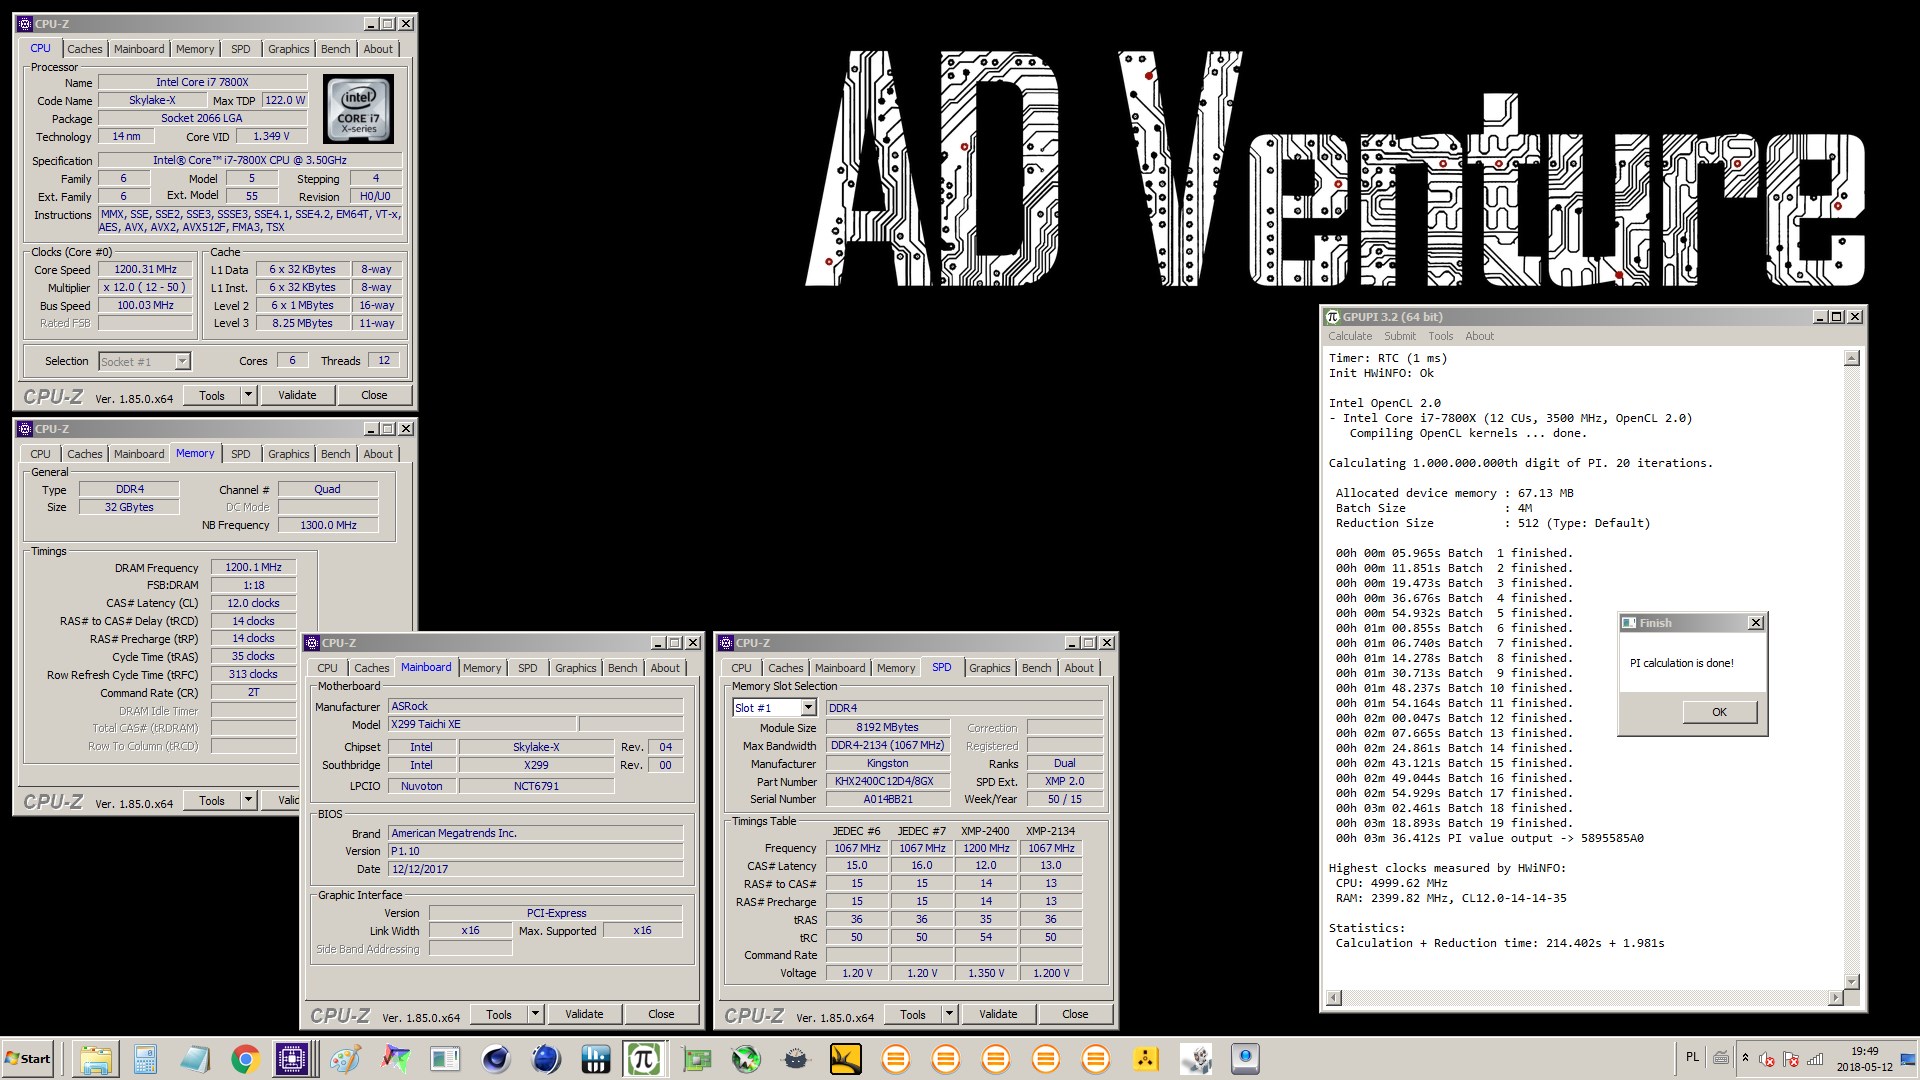Click Validate in the CPU-Z Mainboard window

point(584,1015)
